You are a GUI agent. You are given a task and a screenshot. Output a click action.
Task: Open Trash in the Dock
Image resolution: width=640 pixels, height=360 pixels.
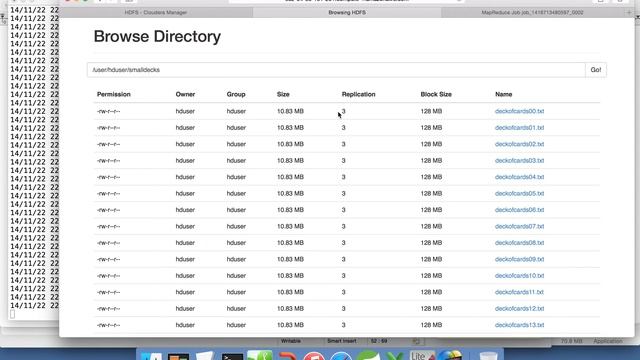pyautogui.click(x=488, y=356)
